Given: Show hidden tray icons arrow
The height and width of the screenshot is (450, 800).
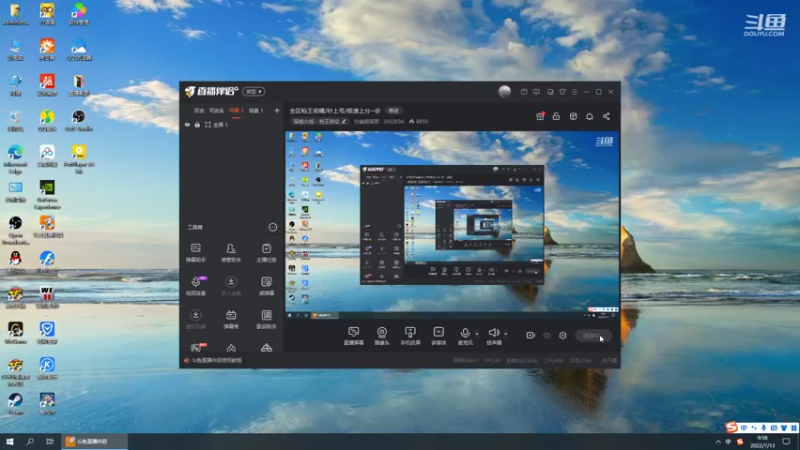Looking at the screenshot, I should pyautogui.click(x=718, y=442).
